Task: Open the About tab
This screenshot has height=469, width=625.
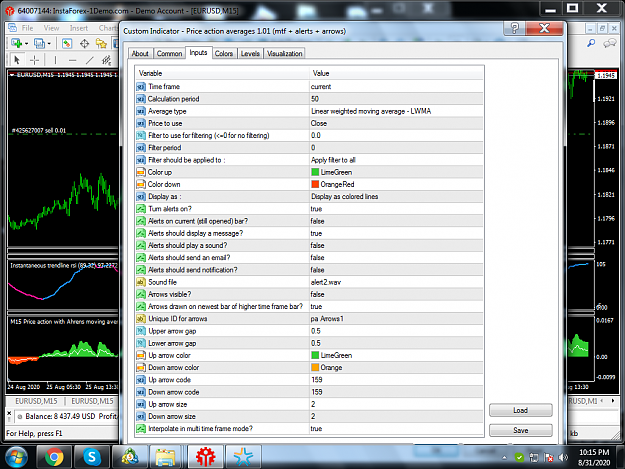Action: click(x=140, y=53)
